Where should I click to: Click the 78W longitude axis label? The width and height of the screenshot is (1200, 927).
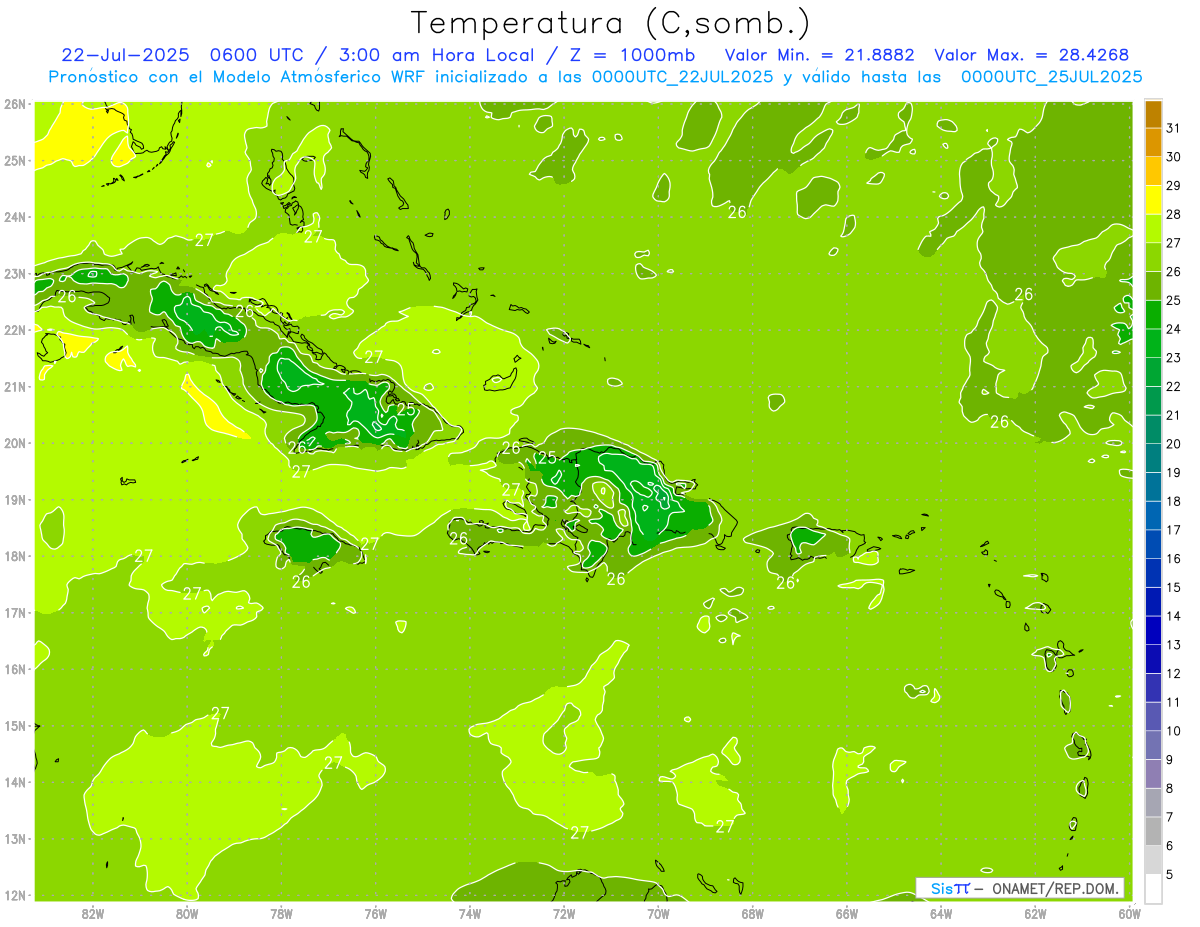[281, 913]
